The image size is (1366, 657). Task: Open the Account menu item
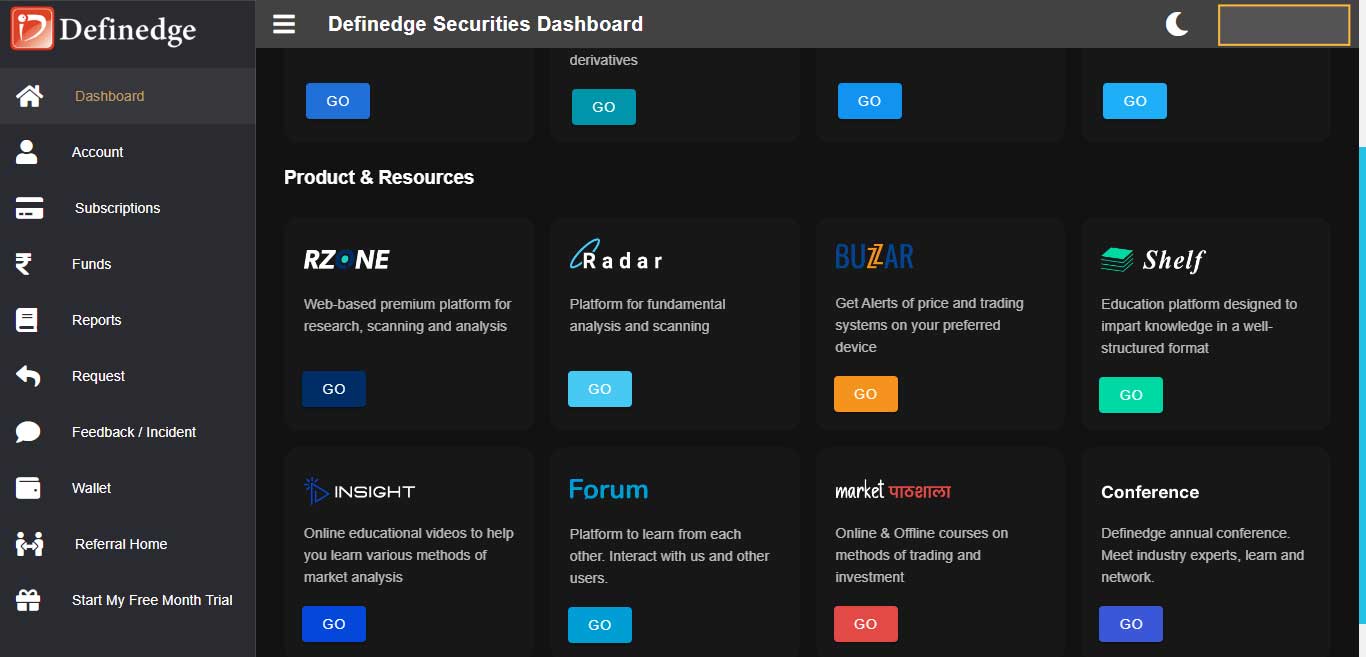coord(128,152)
